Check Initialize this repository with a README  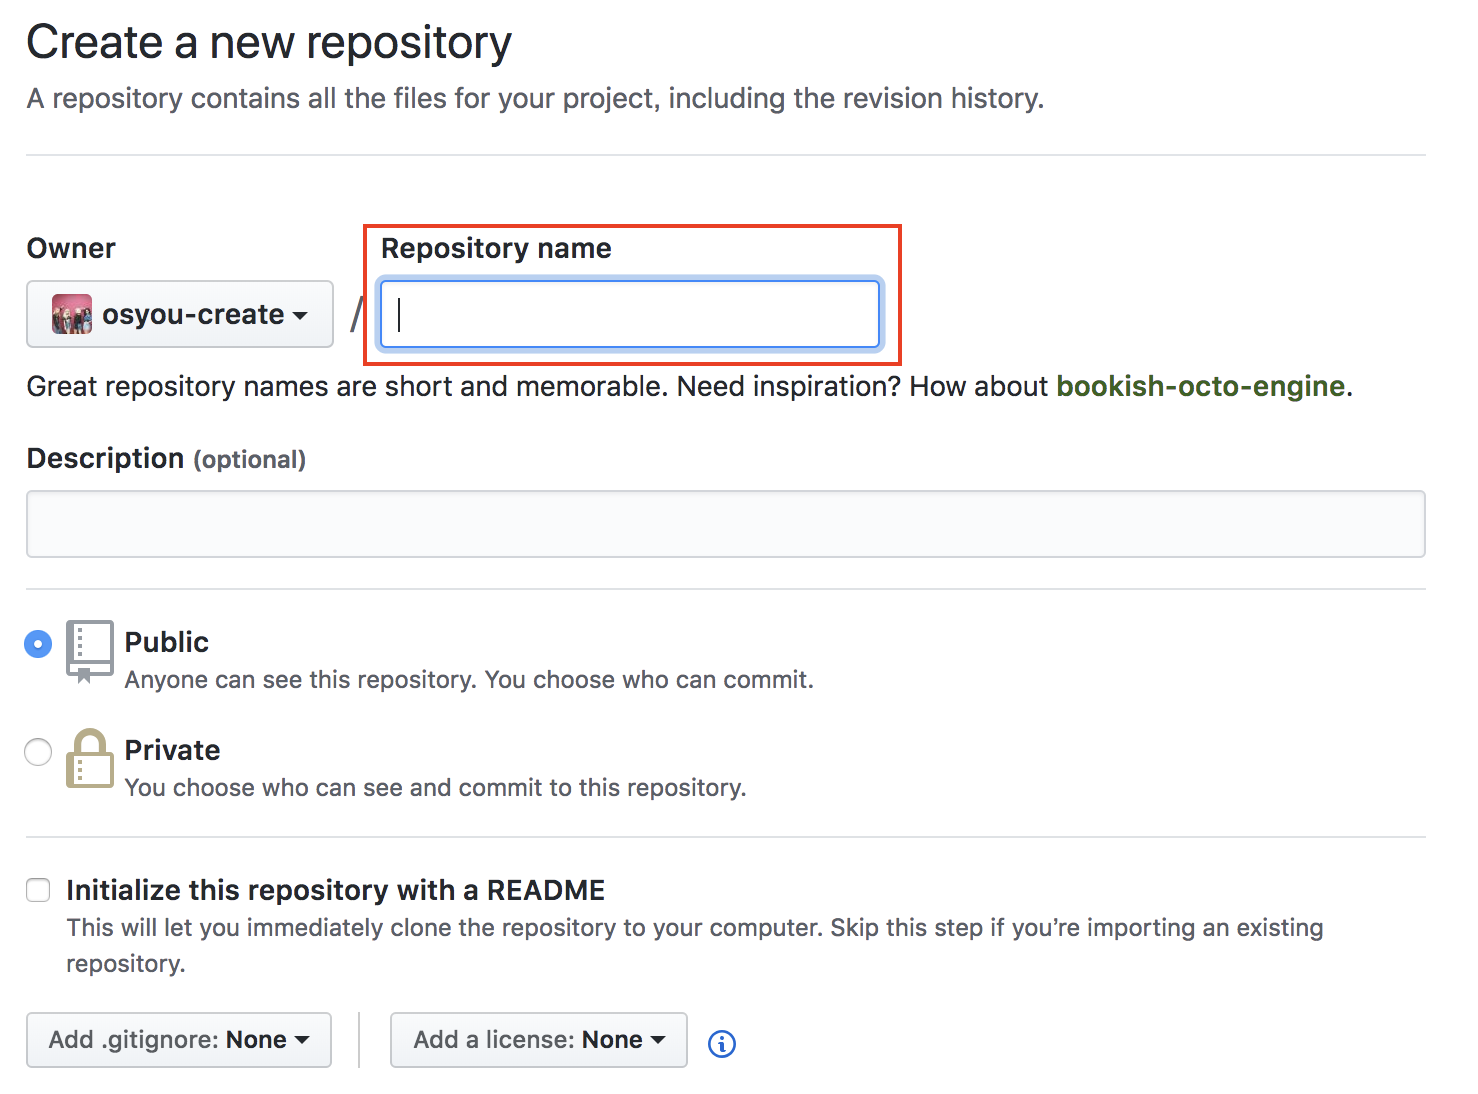click(38, 890)
